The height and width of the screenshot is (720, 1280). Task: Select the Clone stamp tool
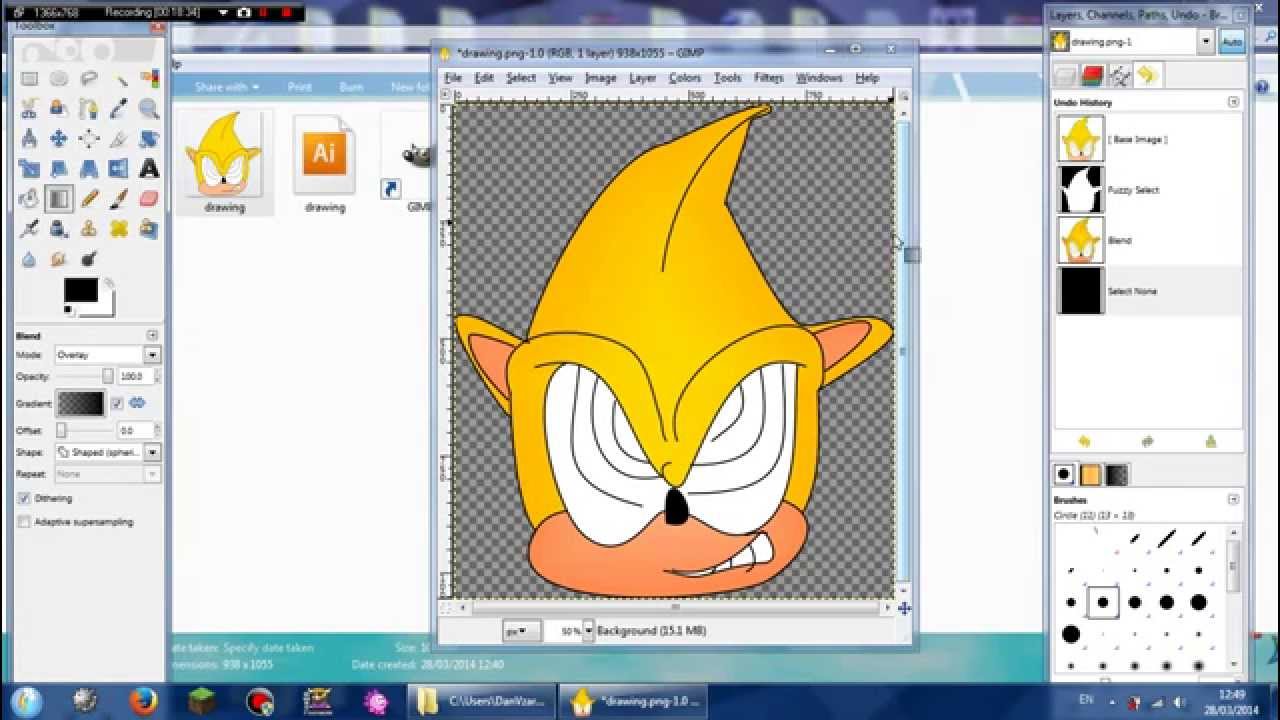pyautogui.click(x=89, y=229)
